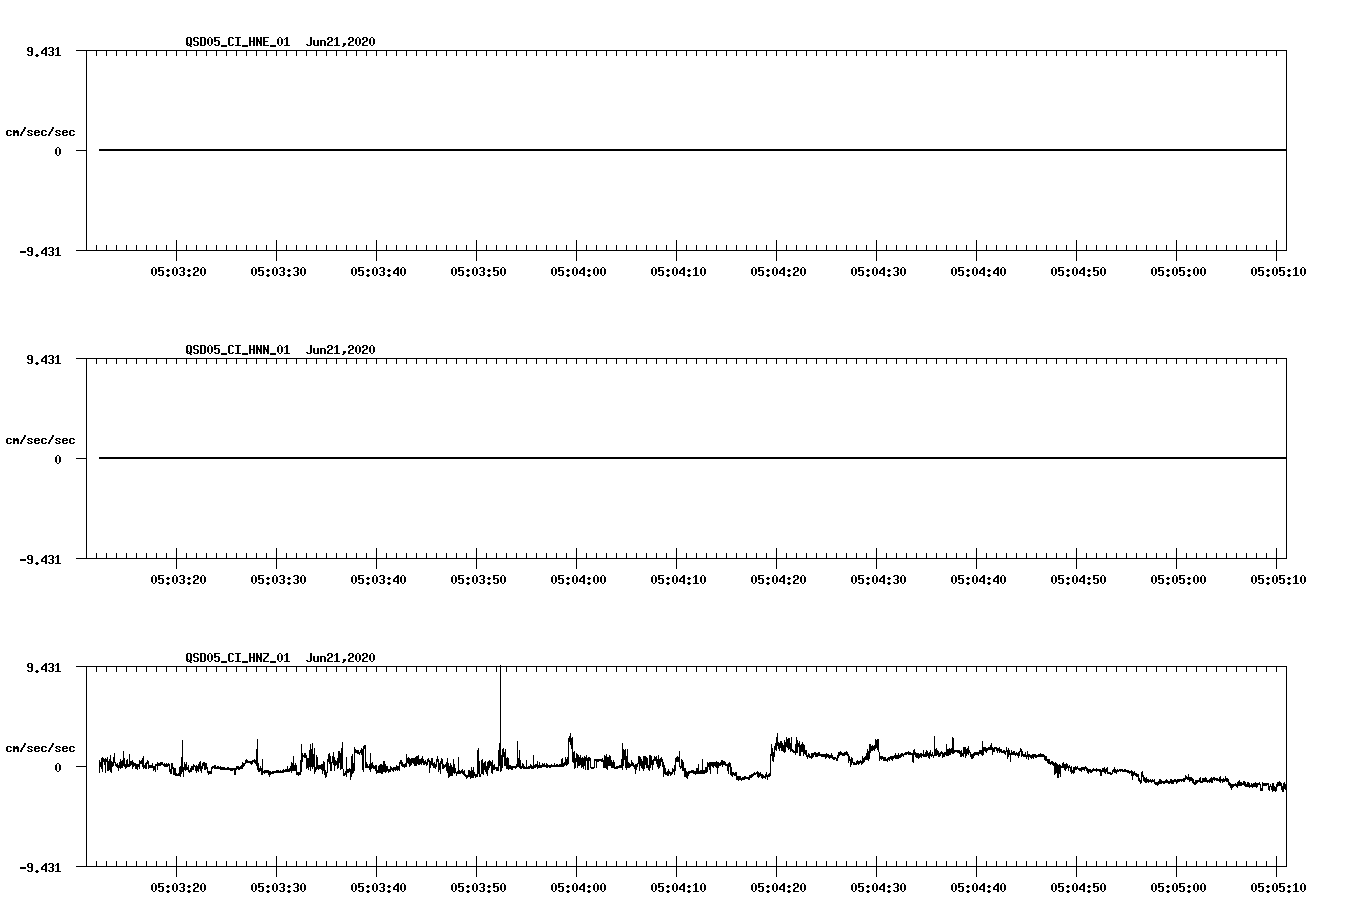Screen dimensions: 1358x924
Task: Click the 0 axis value of the HNZ plot
Action: (58, 768)
